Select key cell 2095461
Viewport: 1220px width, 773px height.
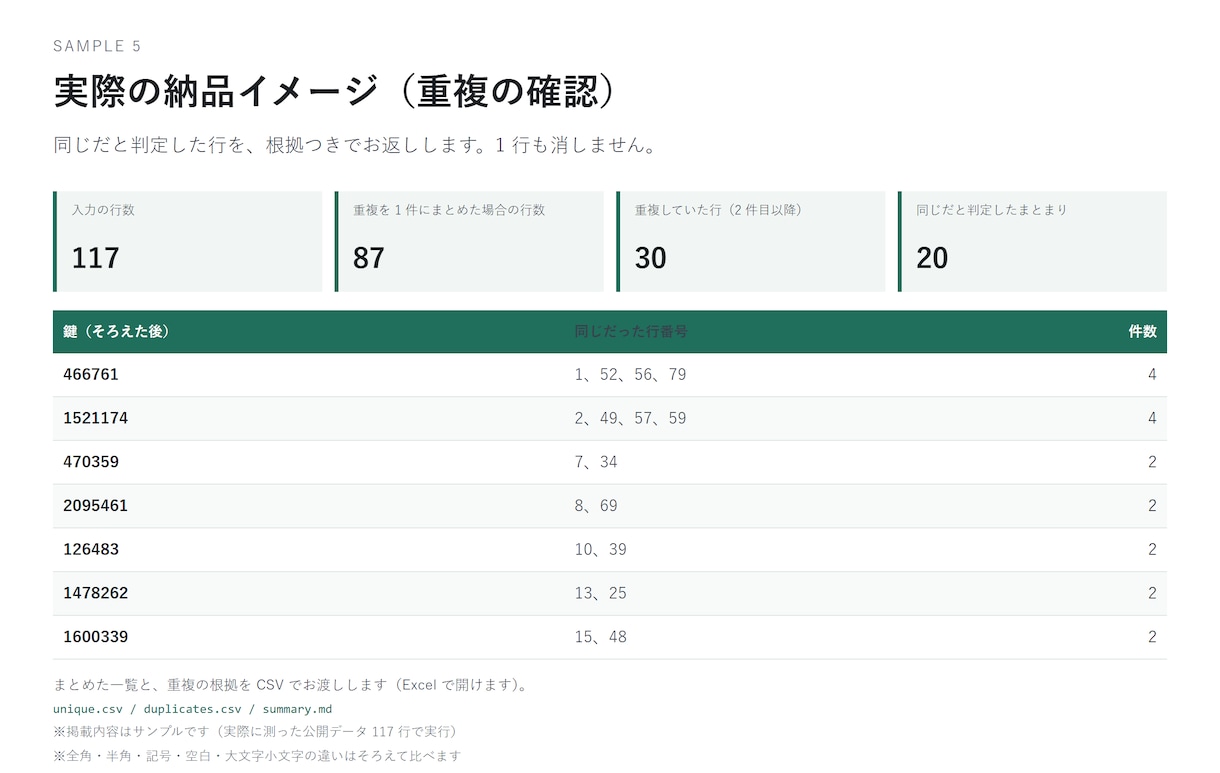coord(96,506)
